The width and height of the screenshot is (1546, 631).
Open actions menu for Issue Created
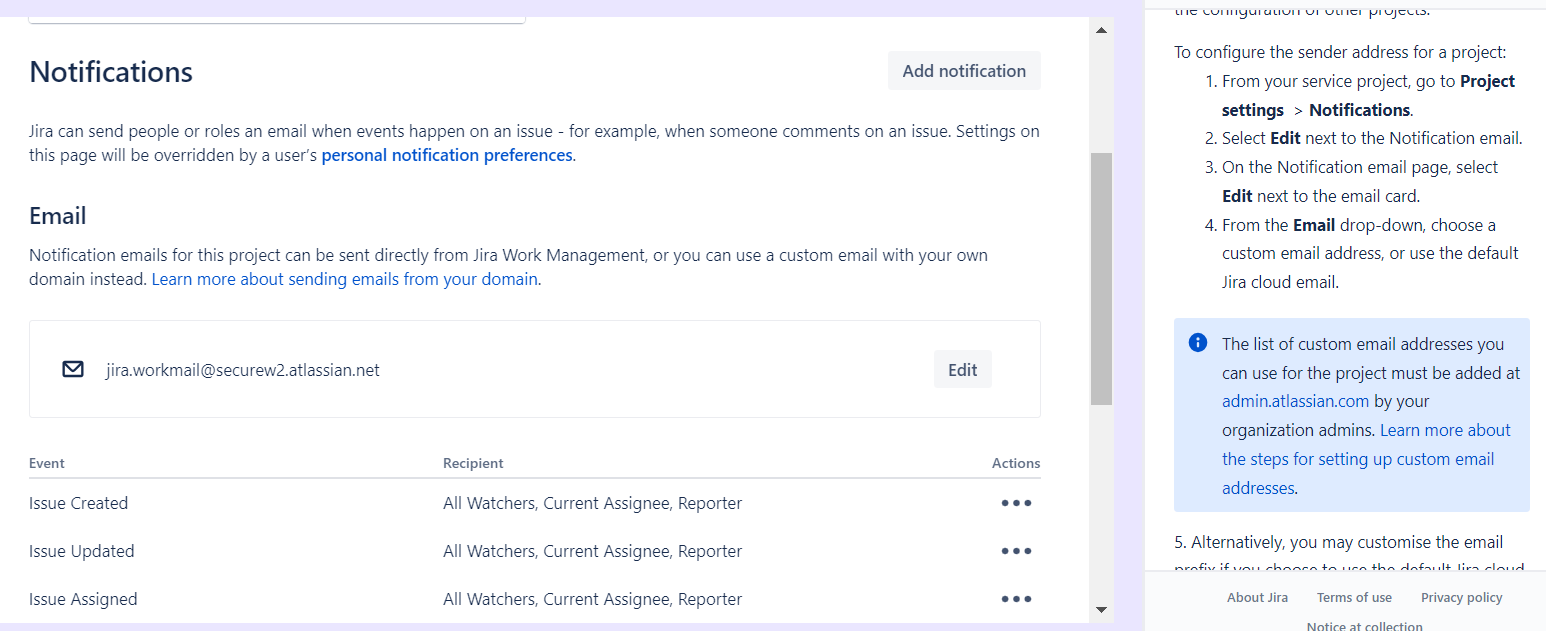click(1016, 503)
